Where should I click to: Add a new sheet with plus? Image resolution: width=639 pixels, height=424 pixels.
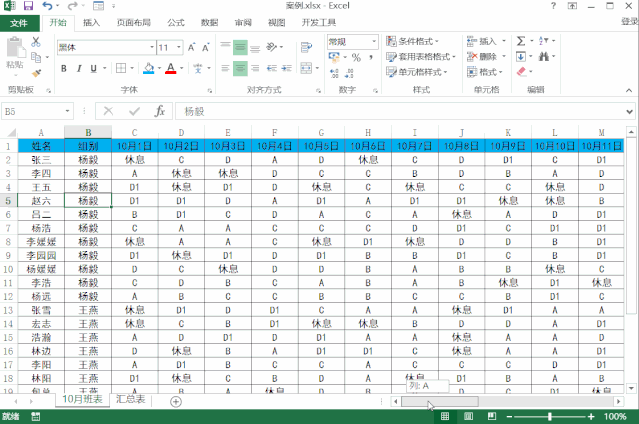click(x=176, y=402)
